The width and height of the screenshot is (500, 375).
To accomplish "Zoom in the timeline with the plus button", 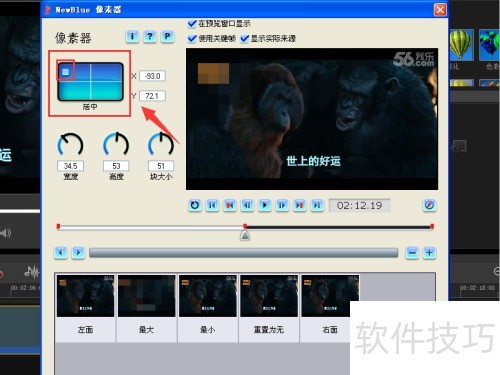I will 429,253.
